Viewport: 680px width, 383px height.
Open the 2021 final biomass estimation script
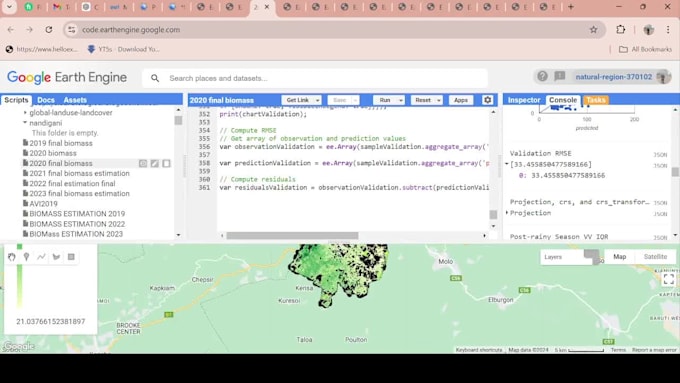tap(79, 173)
